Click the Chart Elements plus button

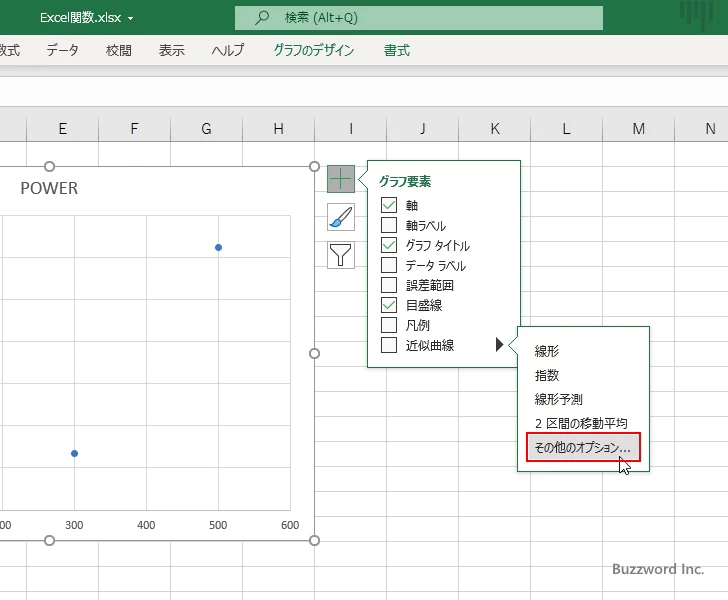pos(341,179)
